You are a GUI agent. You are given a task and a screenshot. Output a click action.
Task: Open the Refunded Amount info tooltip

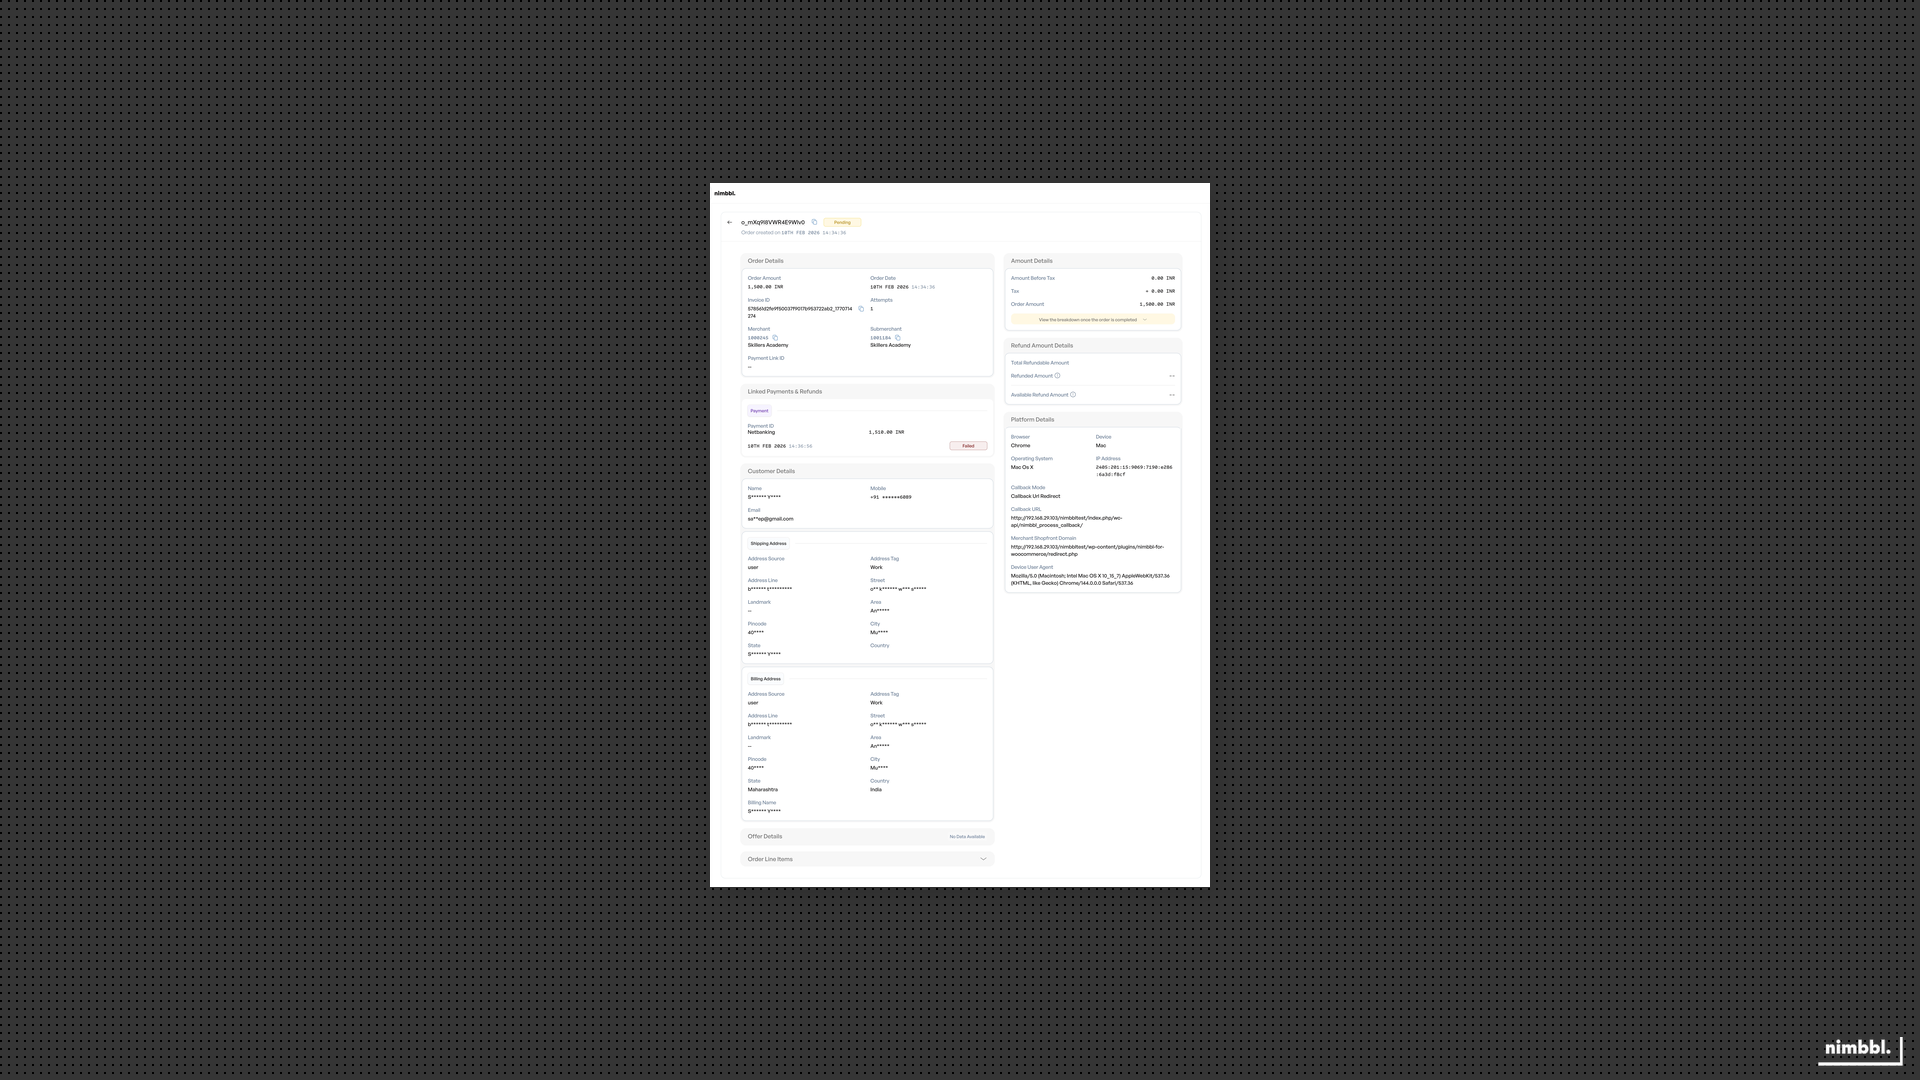point(1058,375)
